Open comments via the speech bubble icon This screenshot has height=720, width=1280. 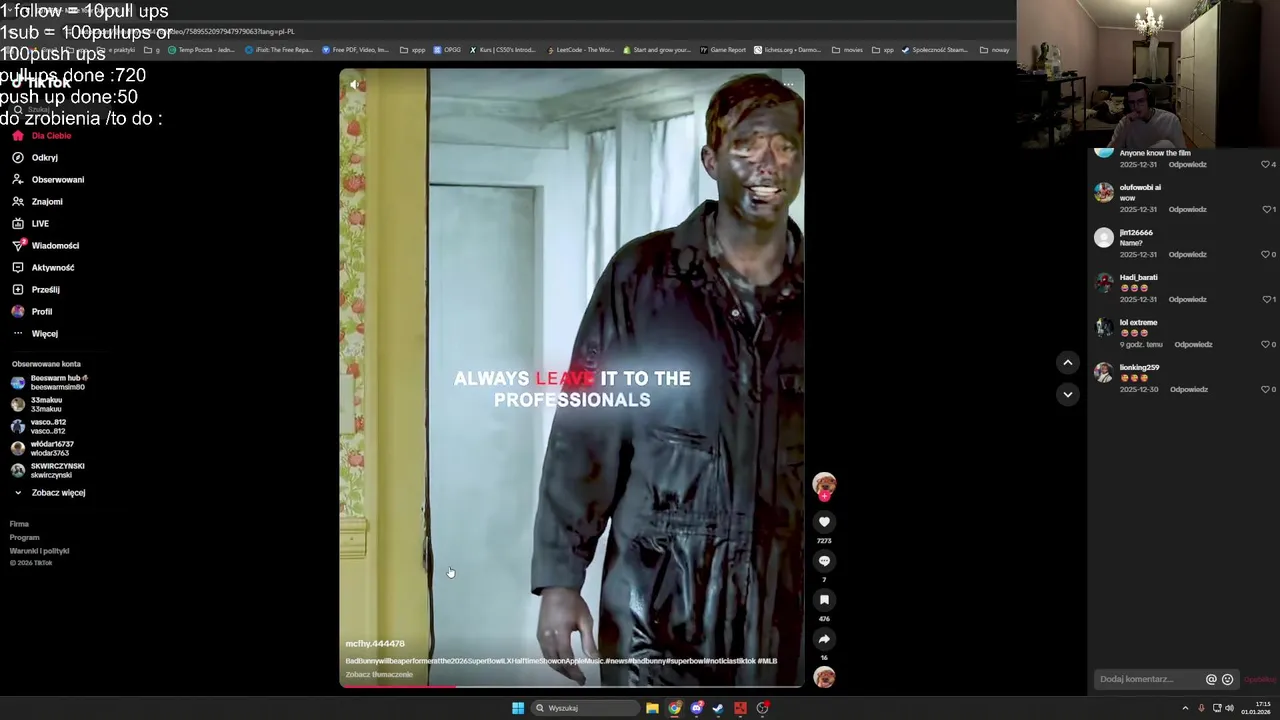click(824, 561)
